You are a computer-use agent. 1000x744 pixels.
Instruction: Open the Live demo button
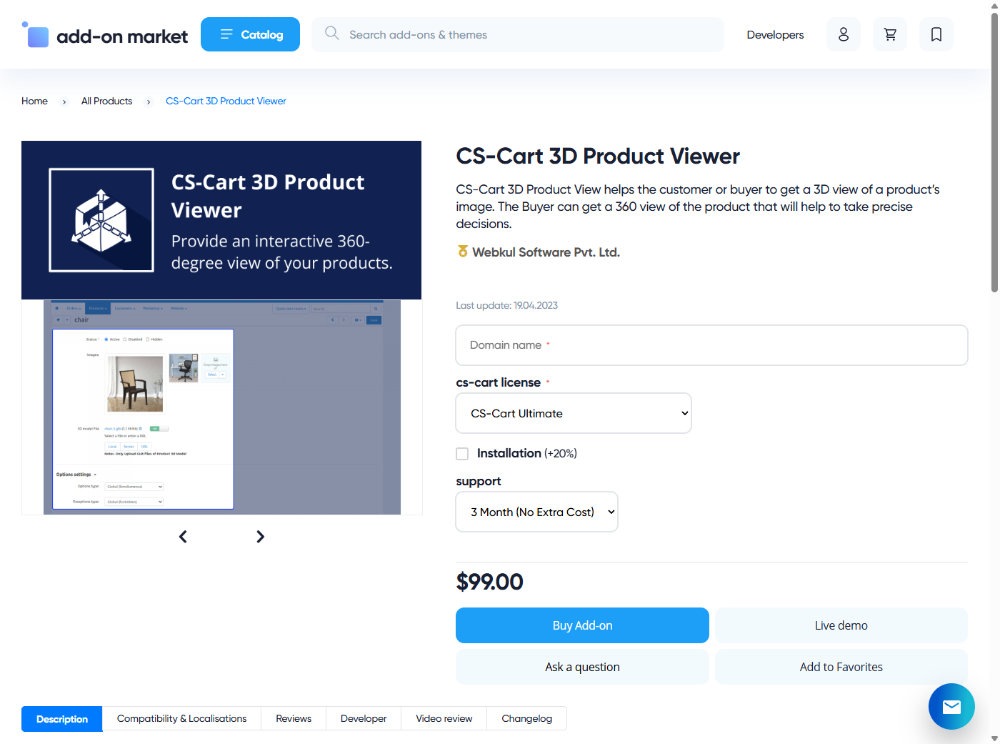pyautogui.click(x=841, y=626)
